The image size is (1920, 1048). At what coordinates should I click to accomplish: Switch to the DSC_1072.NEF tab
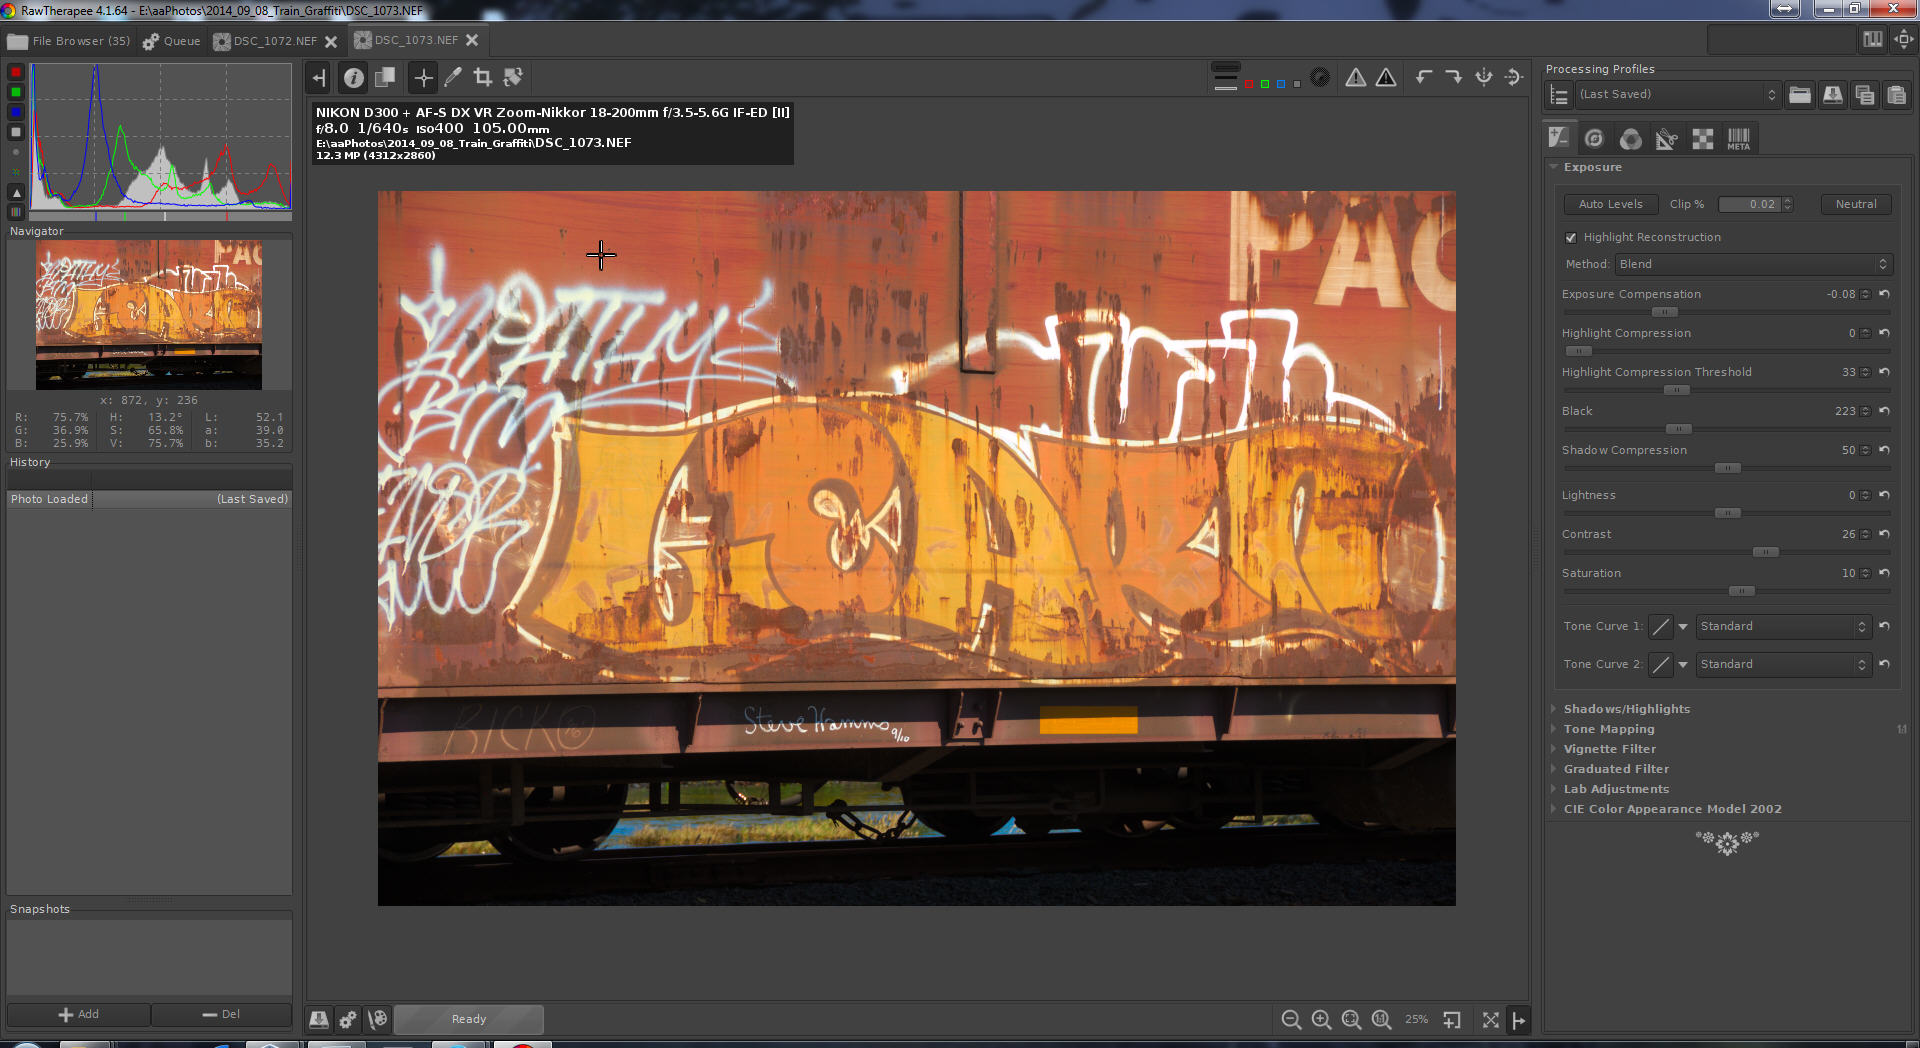coord(274,41)
